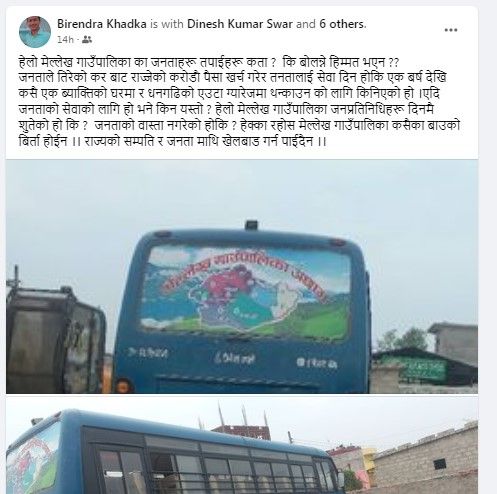497x494 pixels.
Task: Click the roof light atop the bus
Action: (252, 225)
